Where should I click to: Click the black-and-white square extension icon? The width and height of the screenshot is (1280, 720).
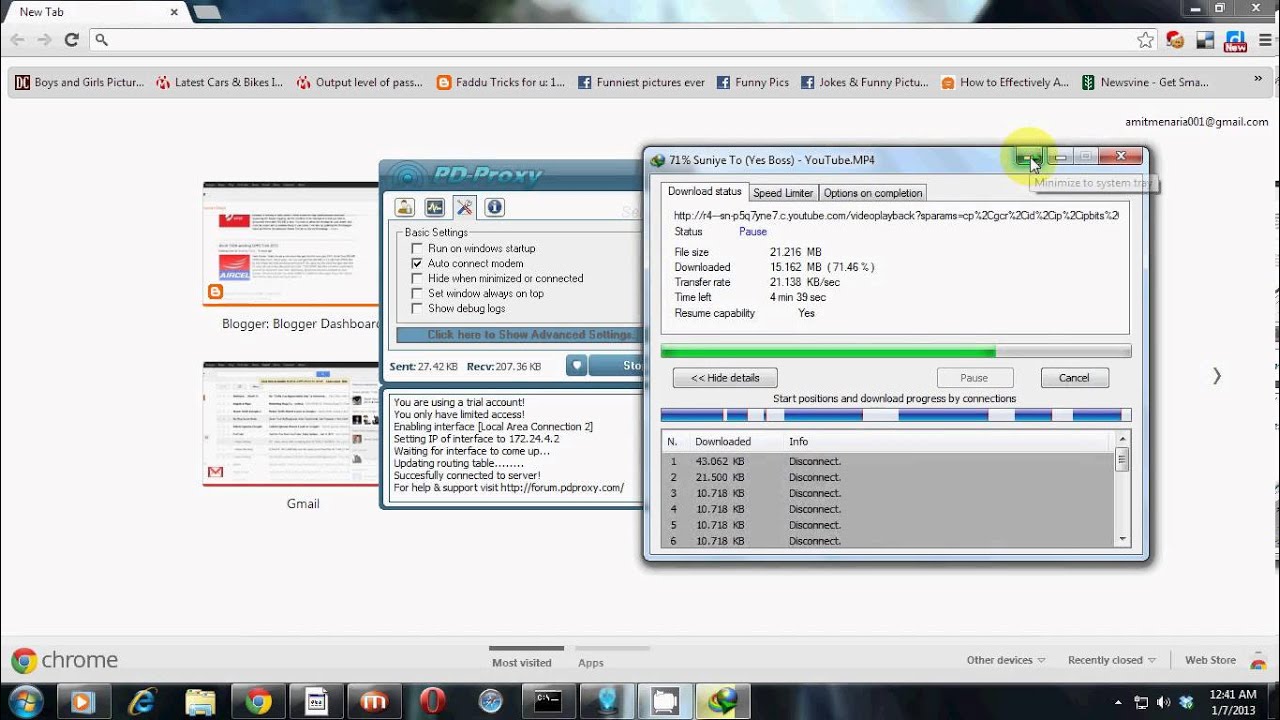click(1205, 40)
